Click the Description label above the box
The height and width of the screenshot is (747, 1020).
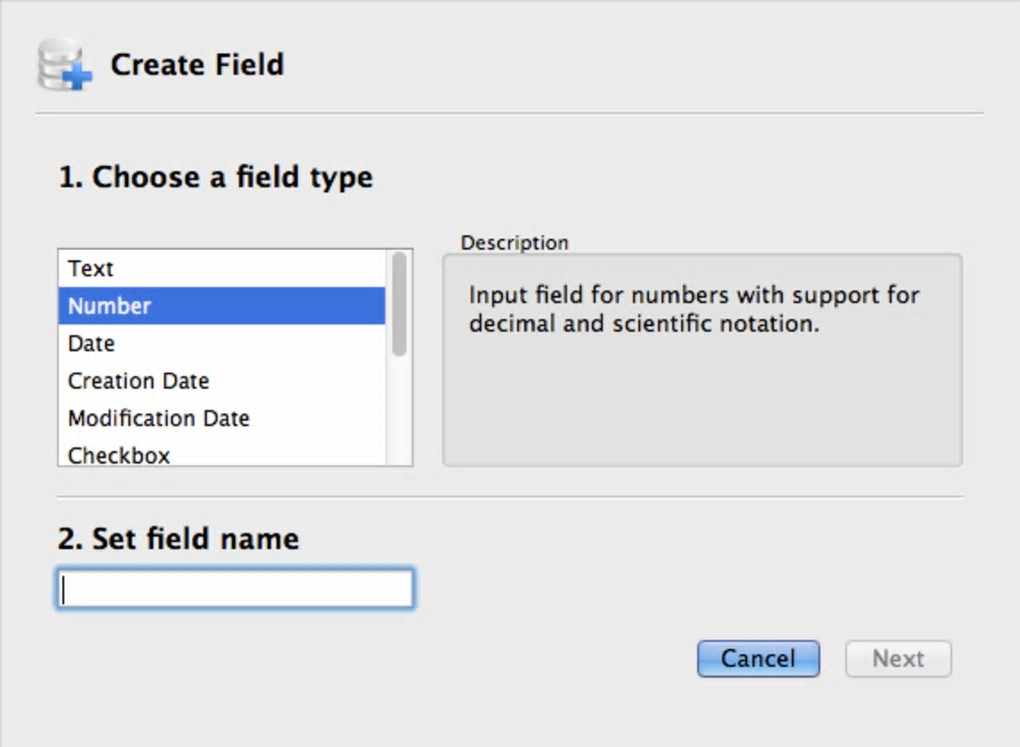coord(514,243)
